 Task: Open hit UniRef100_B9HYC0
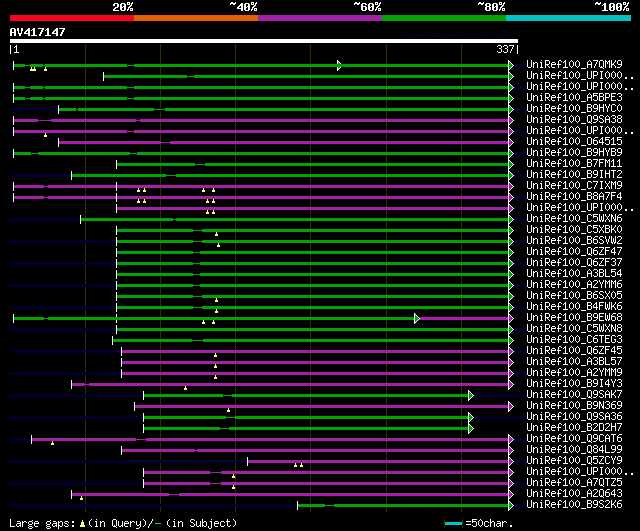(x=574, y=108)
